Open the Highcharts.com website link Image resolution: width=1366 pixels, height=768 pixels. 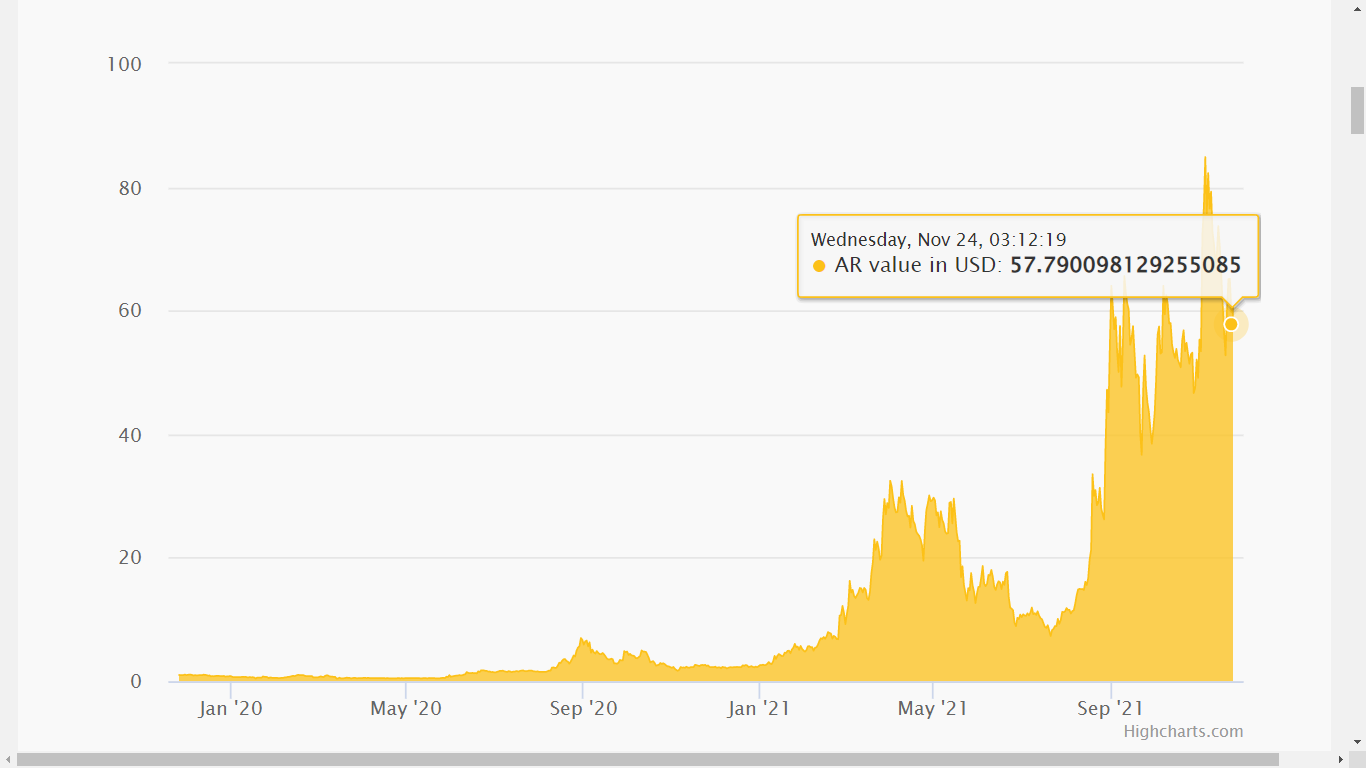pyautogui.click(x=1183, y=731)
